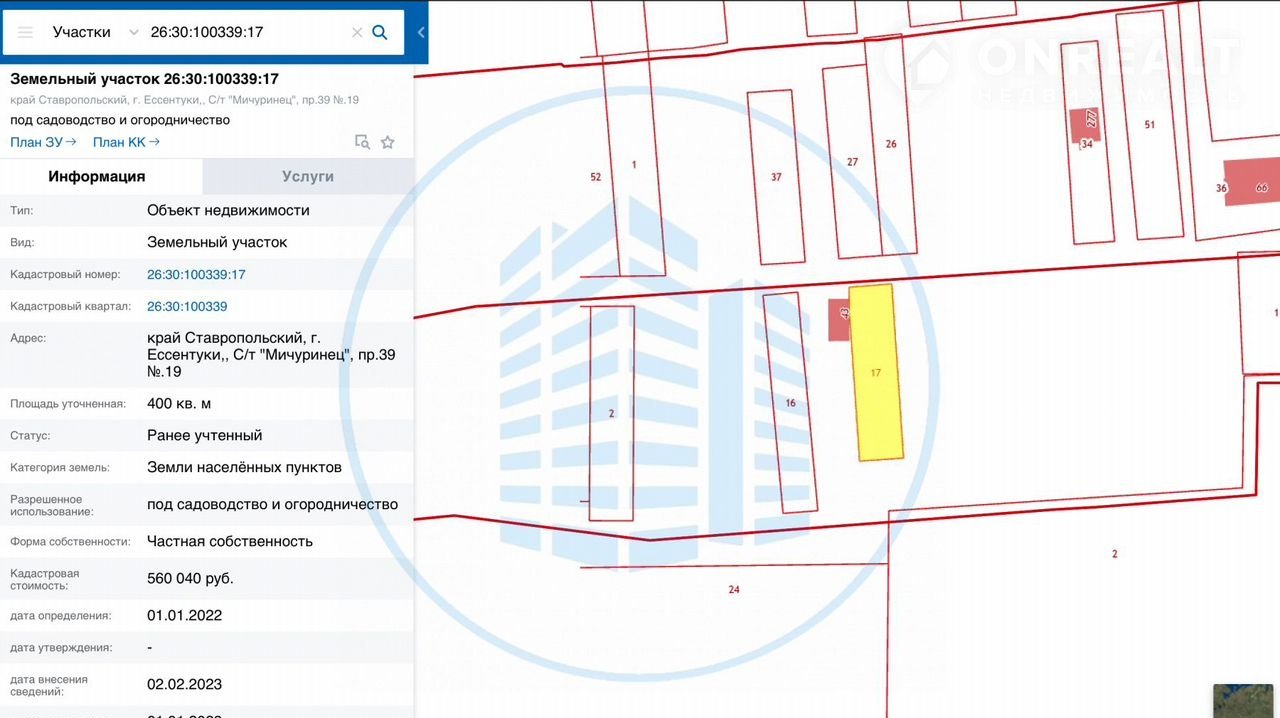This screenshot has height=718, width=1280.
Task: Collapse the side panel with blue arrow
Action: 421,32
